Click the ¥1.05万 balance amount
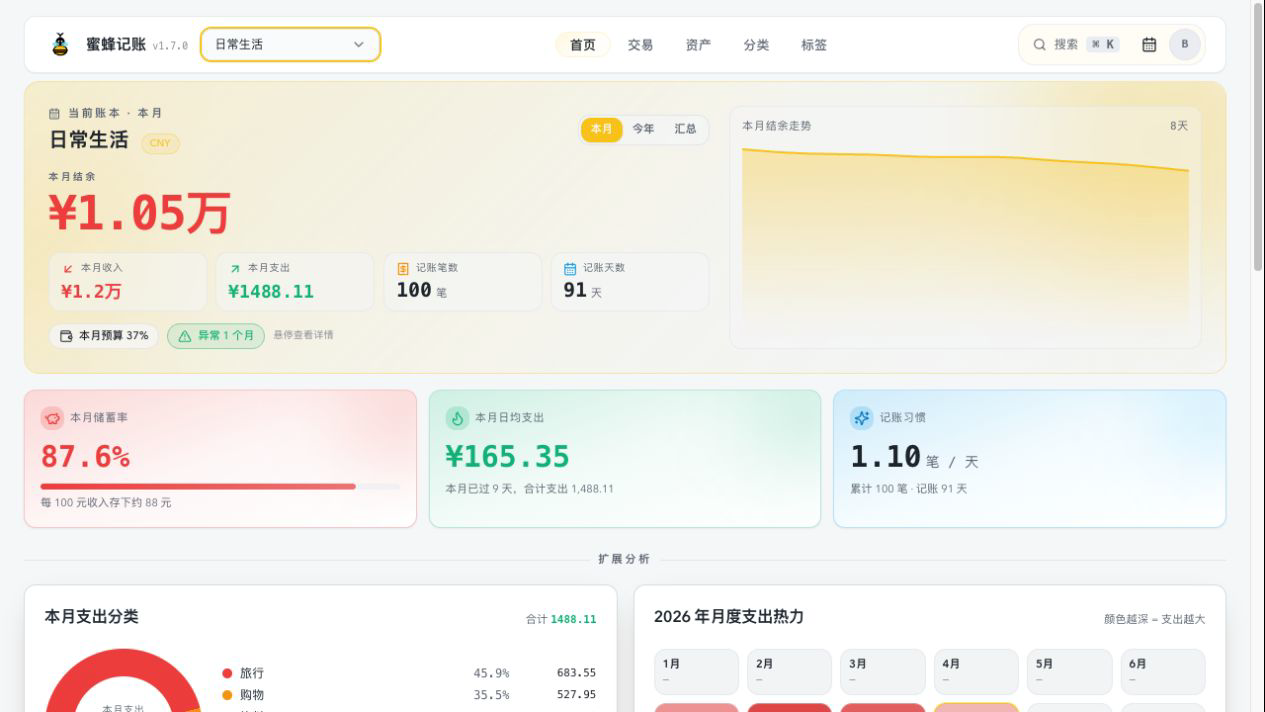1265x712 pixels. click(x=139, y=213)
